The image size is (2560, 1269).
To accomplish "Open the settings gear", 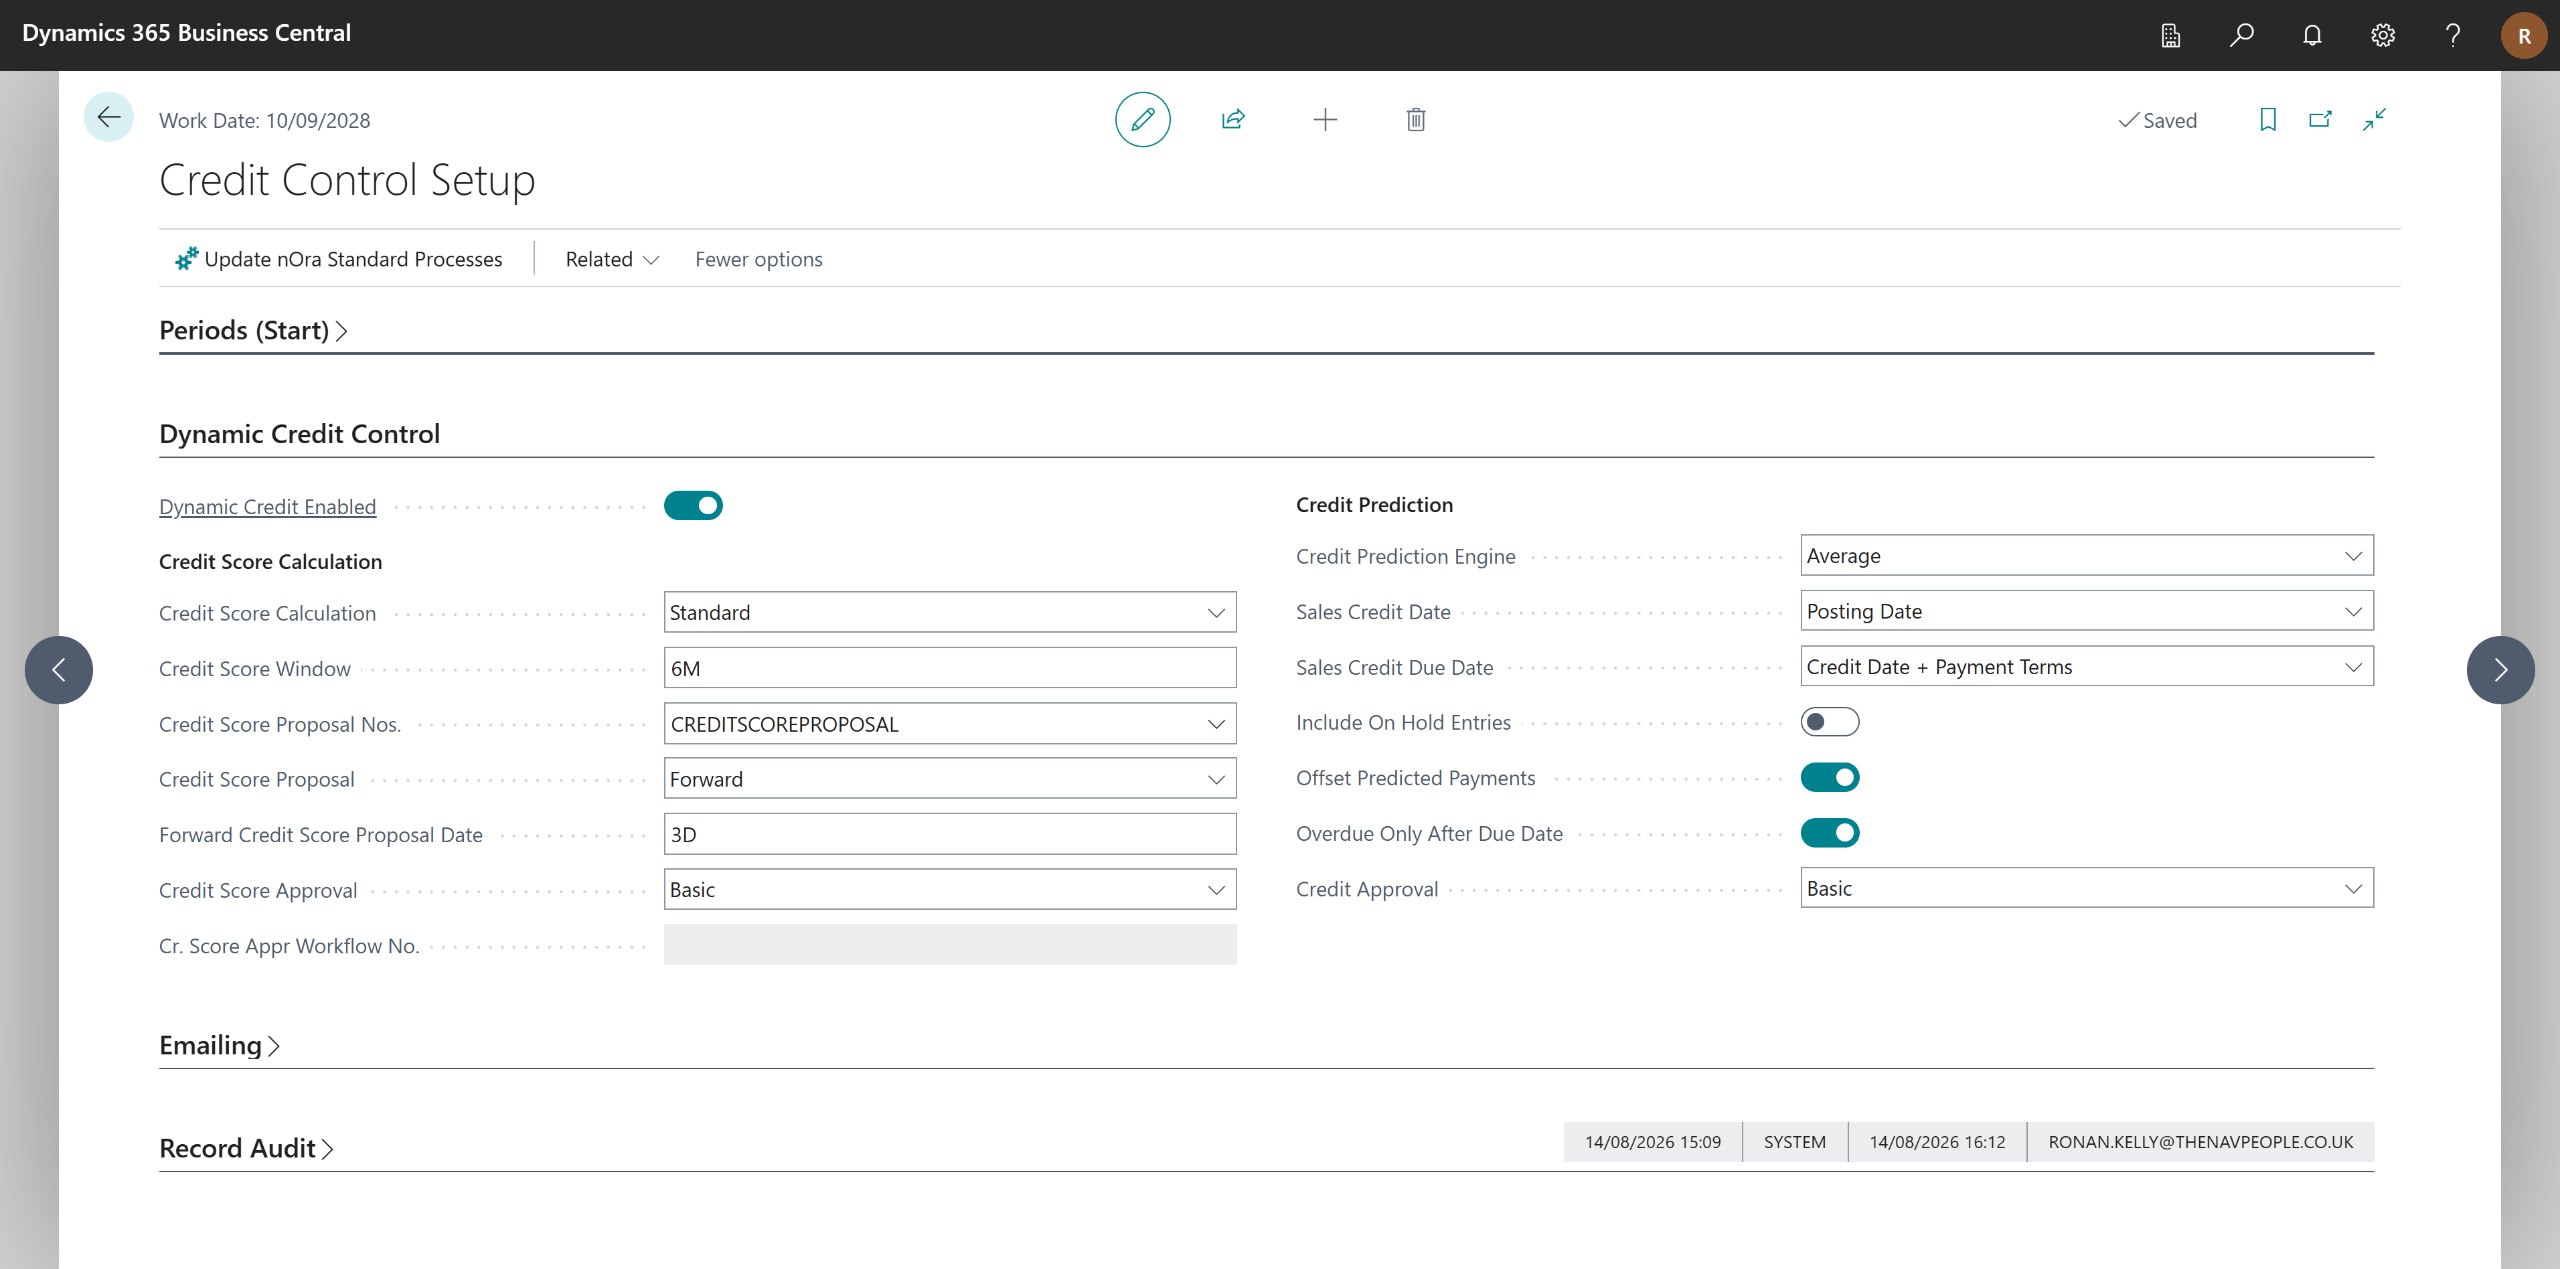I will (2383, 36).
